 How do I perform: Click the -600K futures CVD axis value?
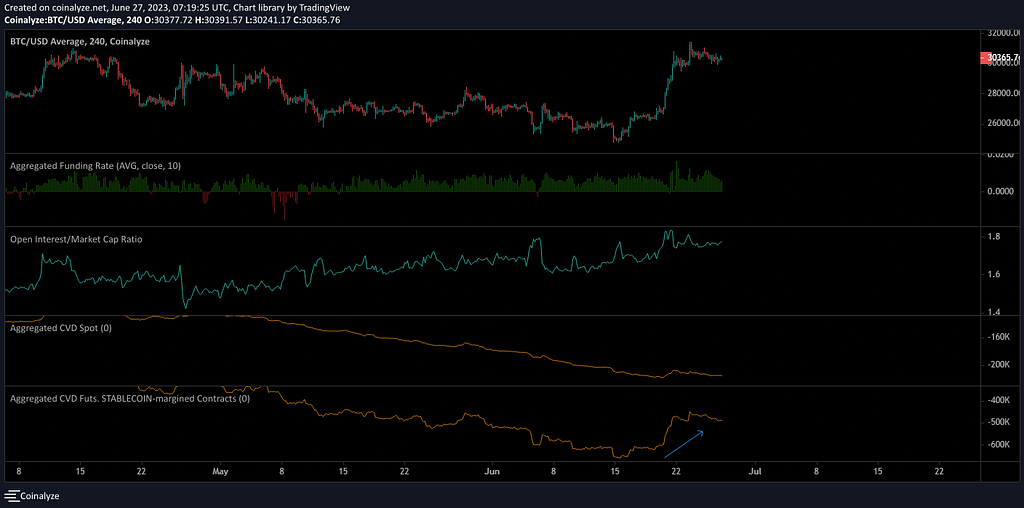999,445
